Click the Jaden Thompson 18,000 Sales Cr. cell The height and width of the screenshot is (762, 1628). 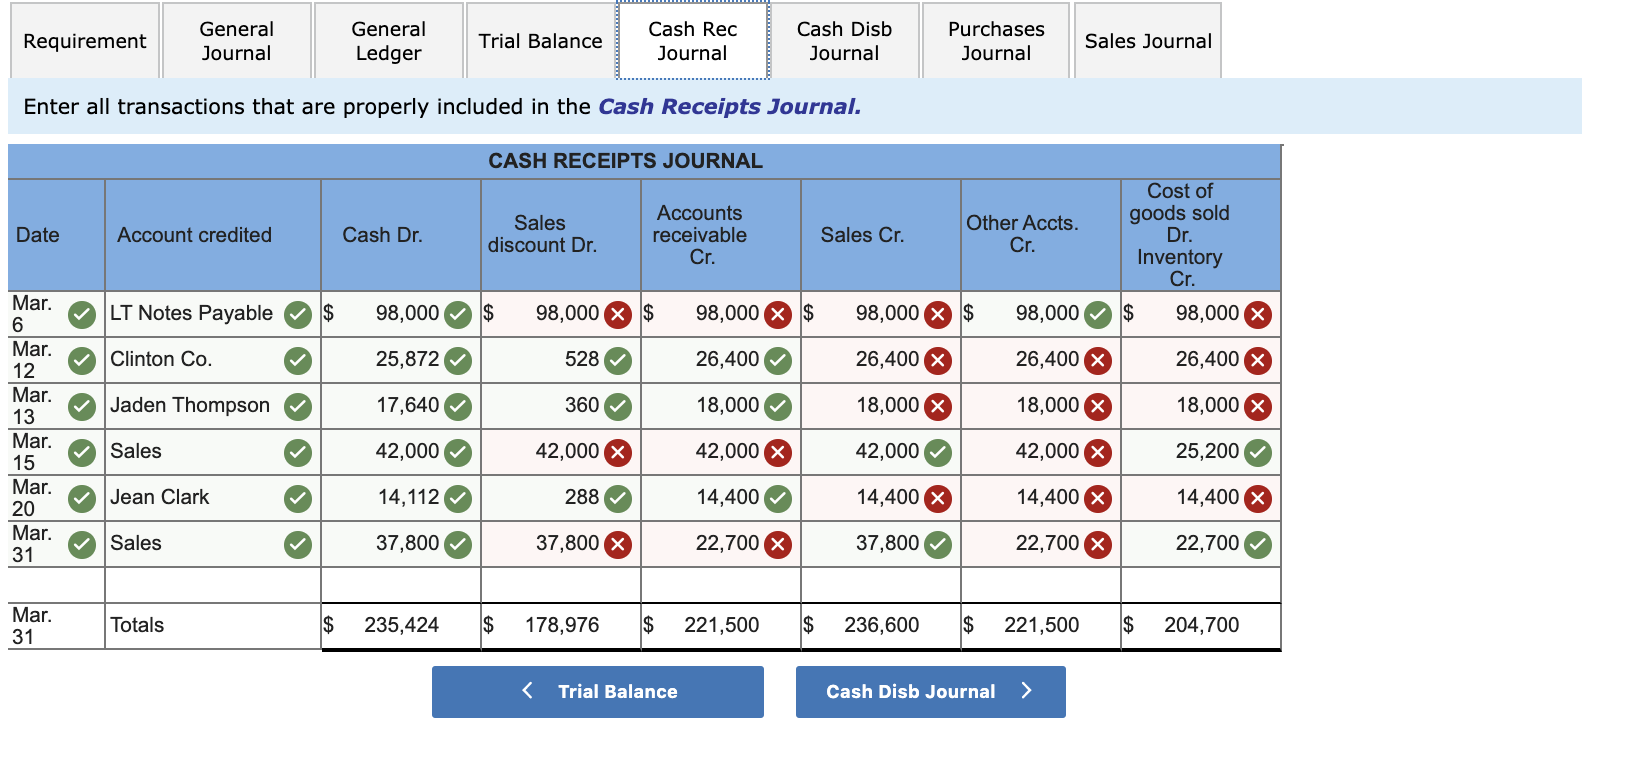tap(881, 406)
